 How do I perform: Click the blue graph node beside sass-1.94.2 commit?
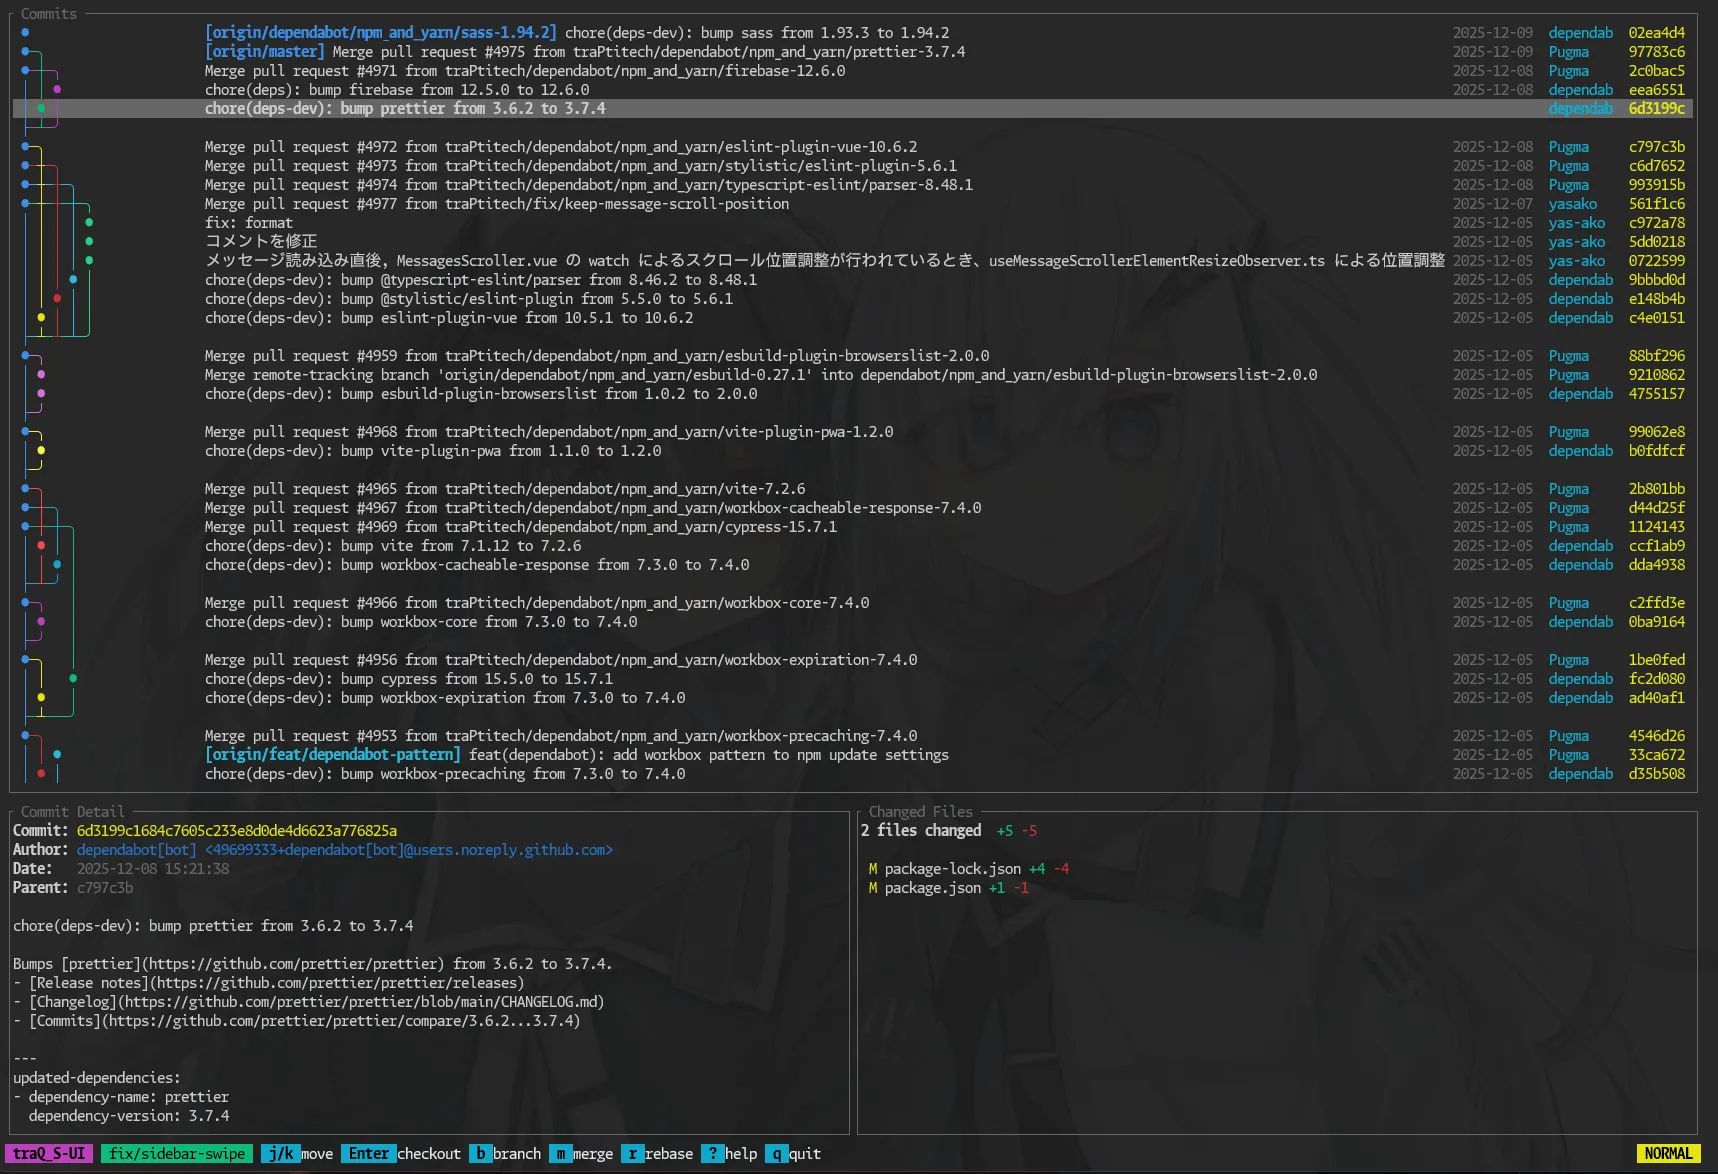tap(25, 32)
